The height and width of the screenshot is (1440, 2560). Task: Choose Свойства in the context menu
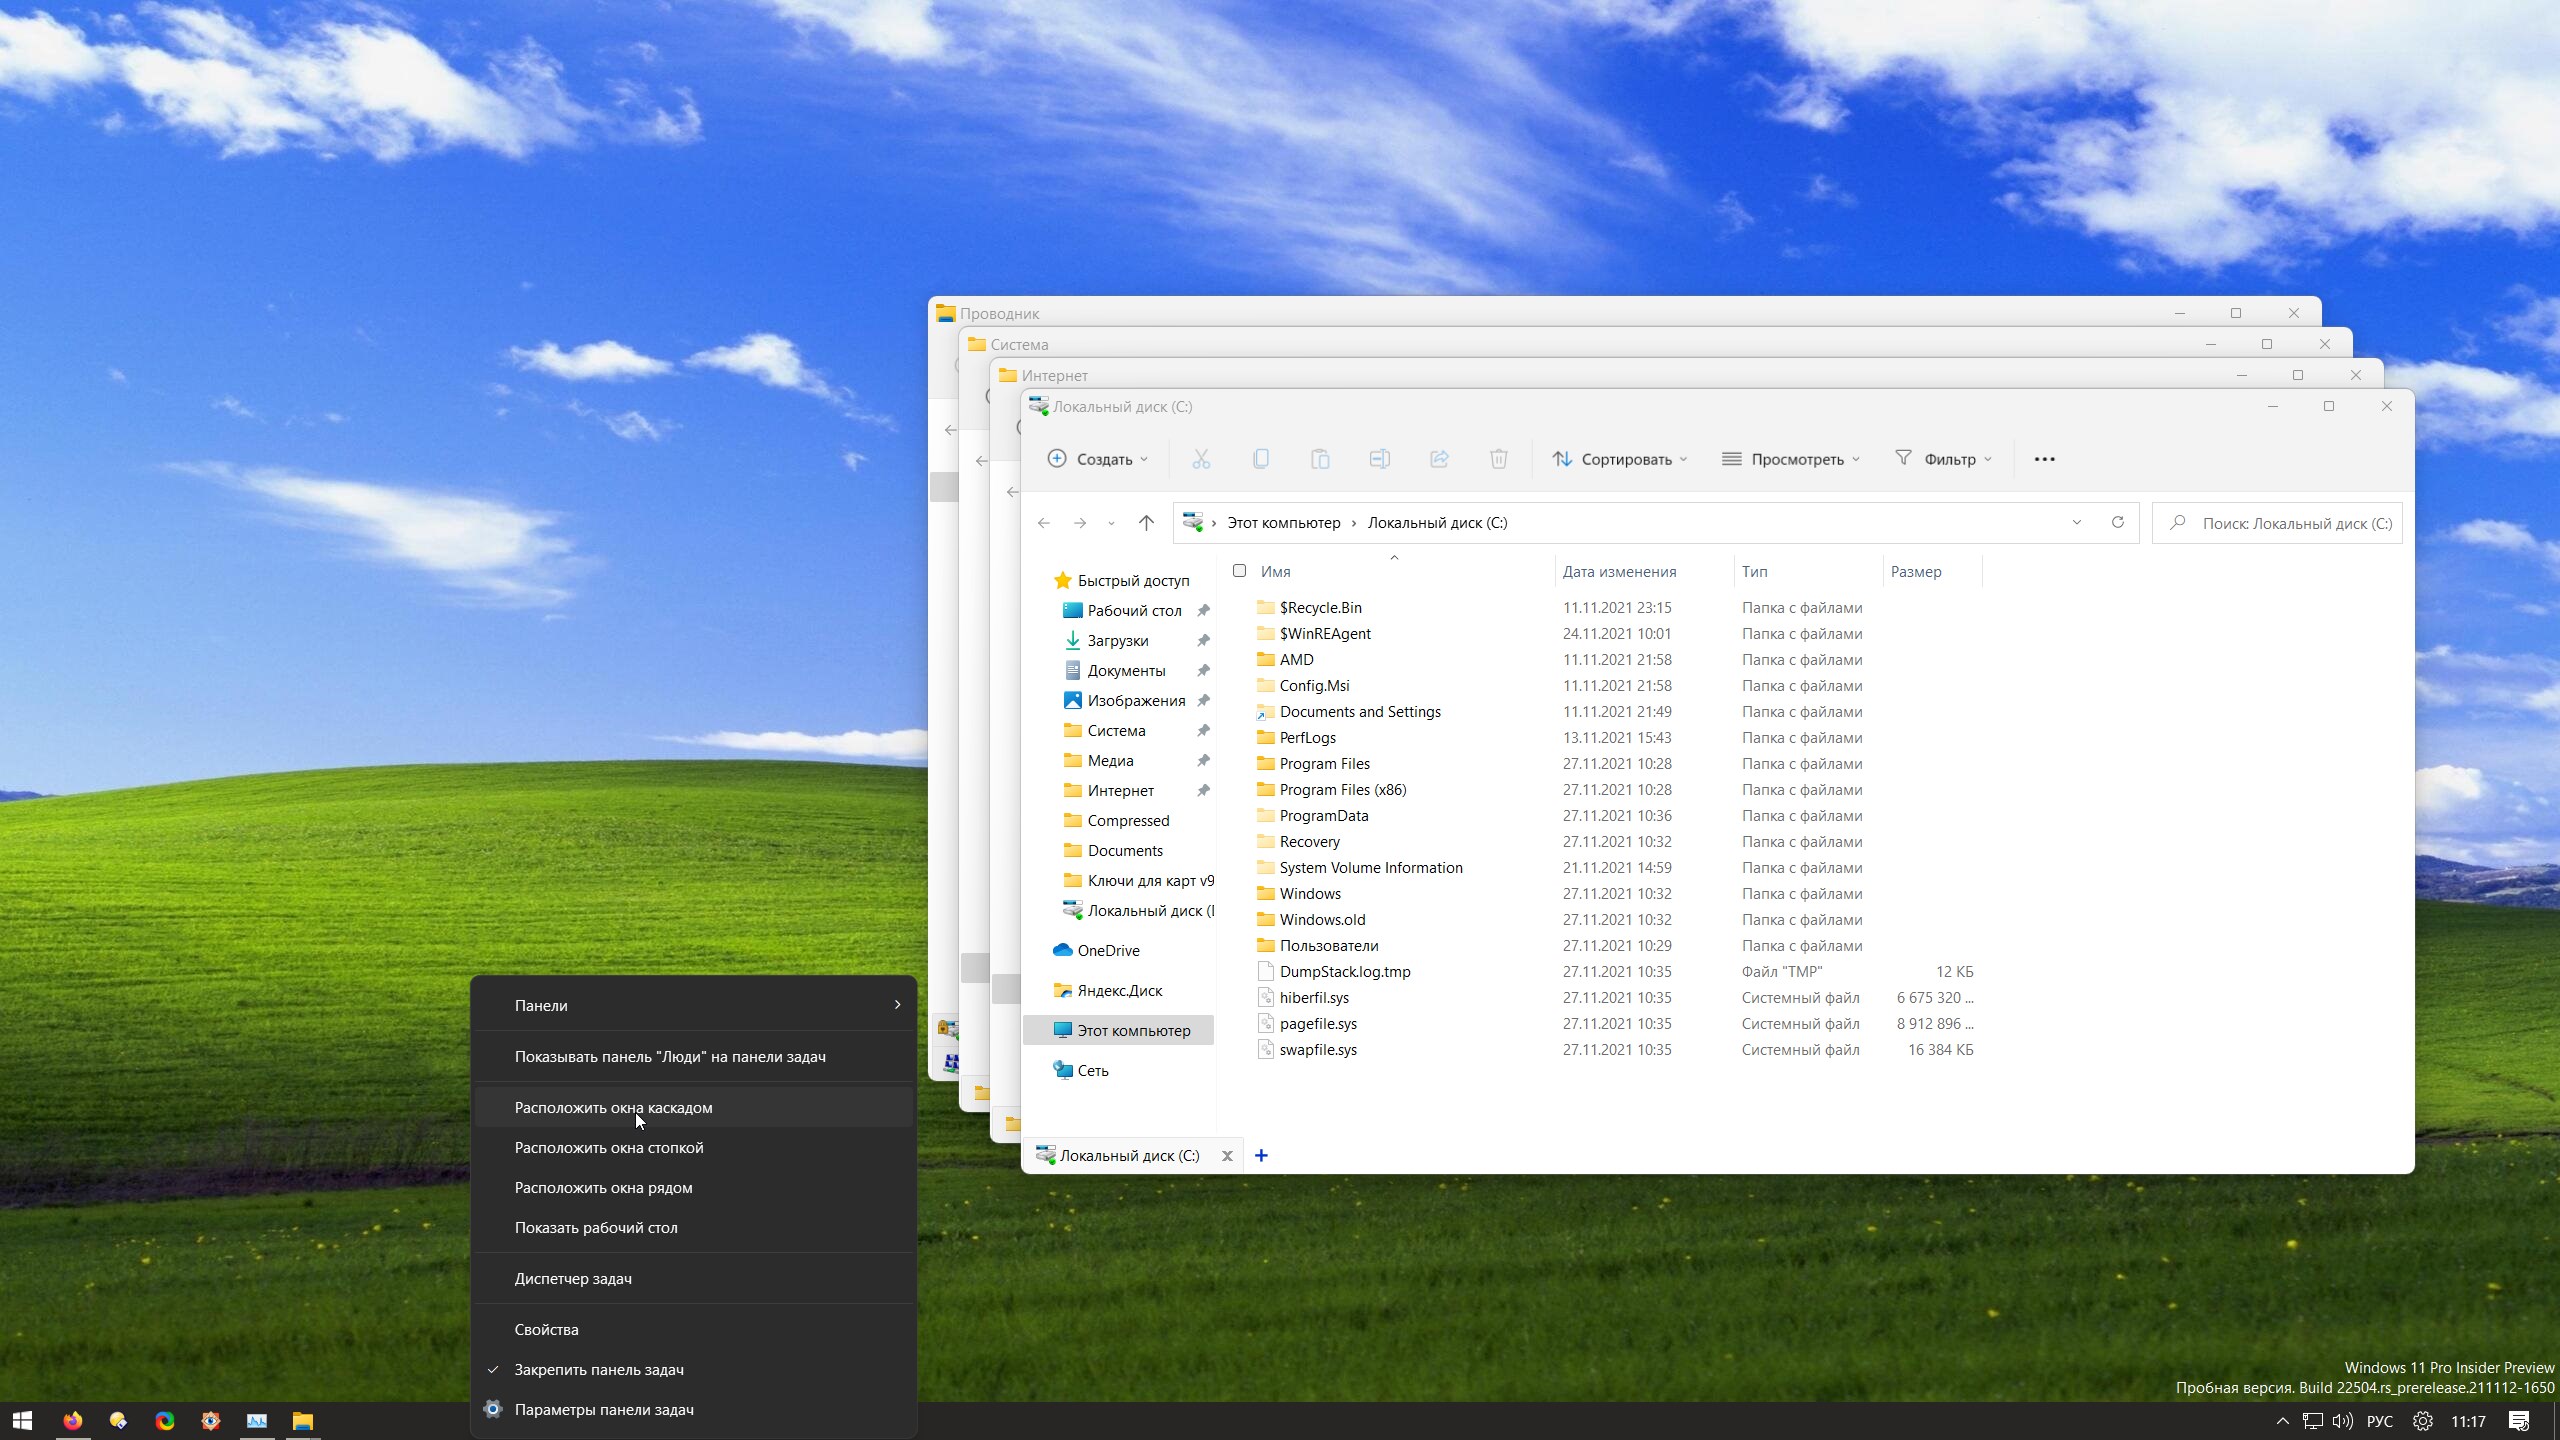[x=694, y=1329]
